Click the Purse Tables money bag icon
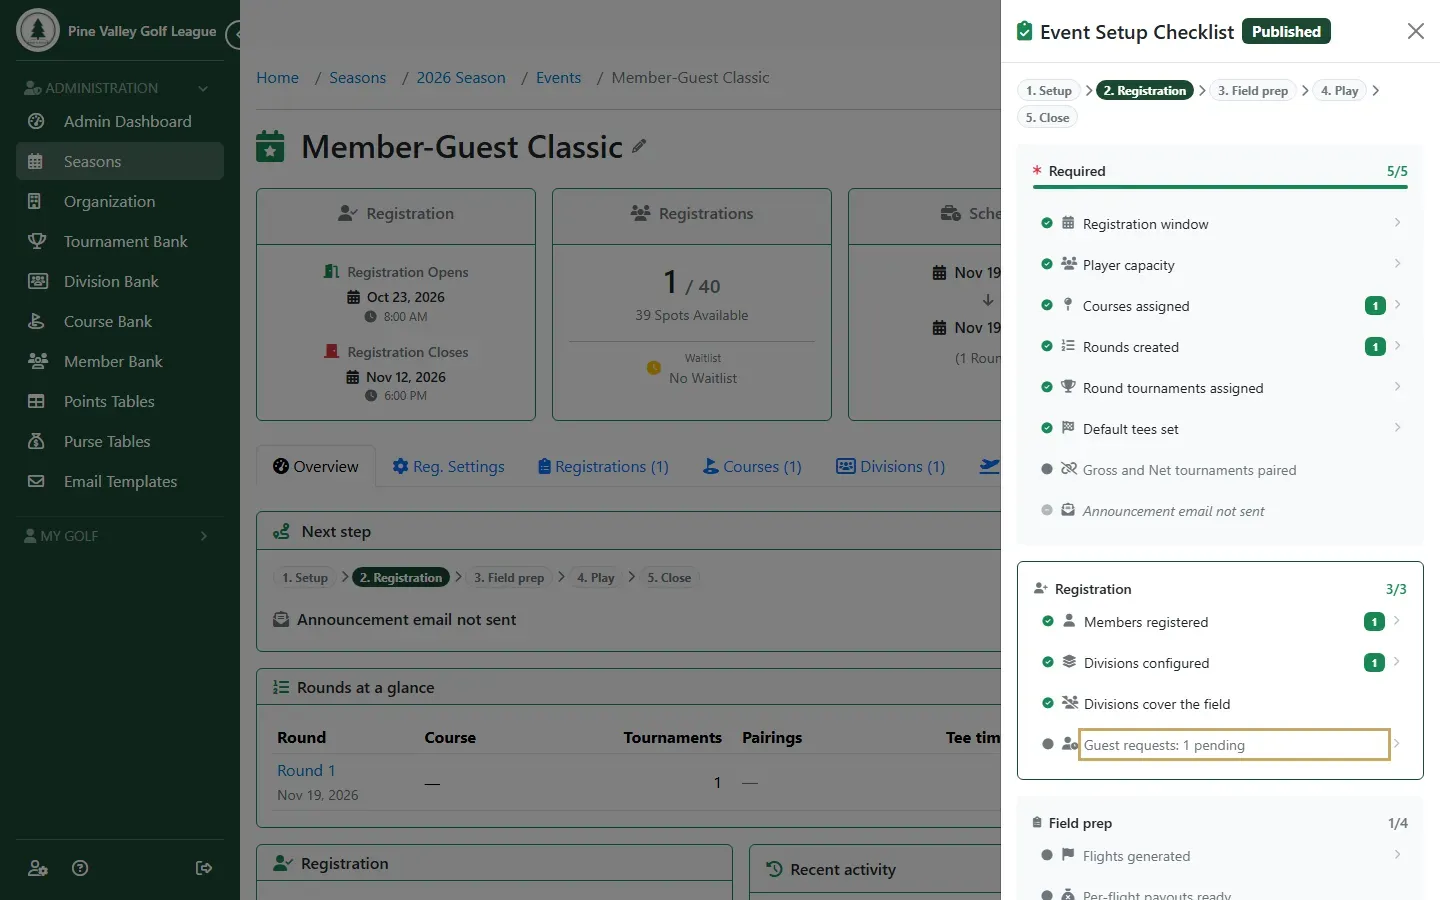 36,441
